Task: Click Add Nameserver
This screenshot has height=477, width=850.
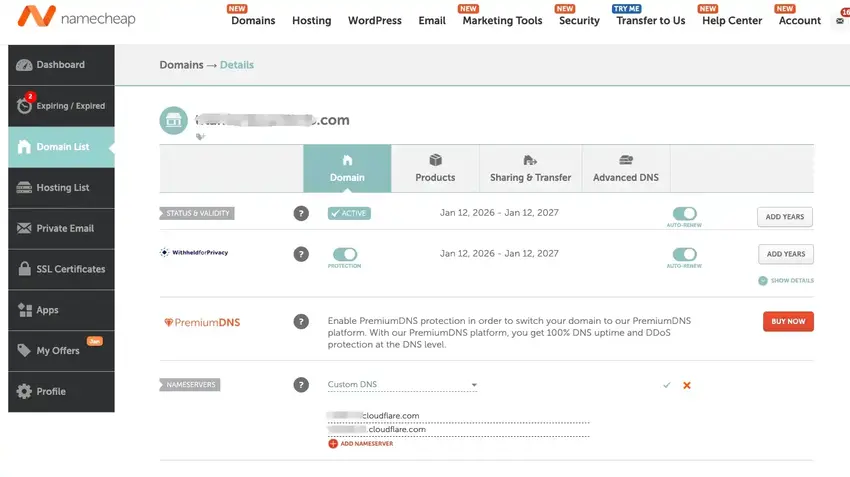Action: (x=360, y=443)
